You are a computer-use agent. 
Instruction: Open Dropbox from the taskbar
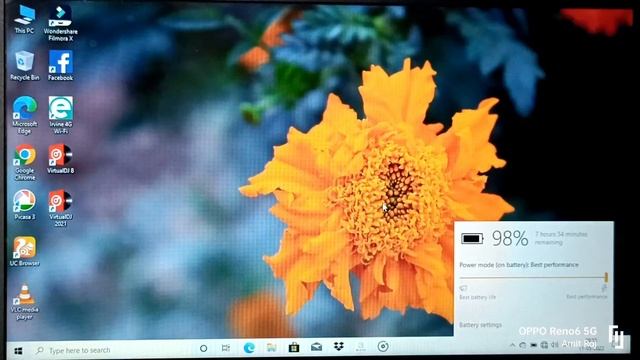click(x=338, y=347)
